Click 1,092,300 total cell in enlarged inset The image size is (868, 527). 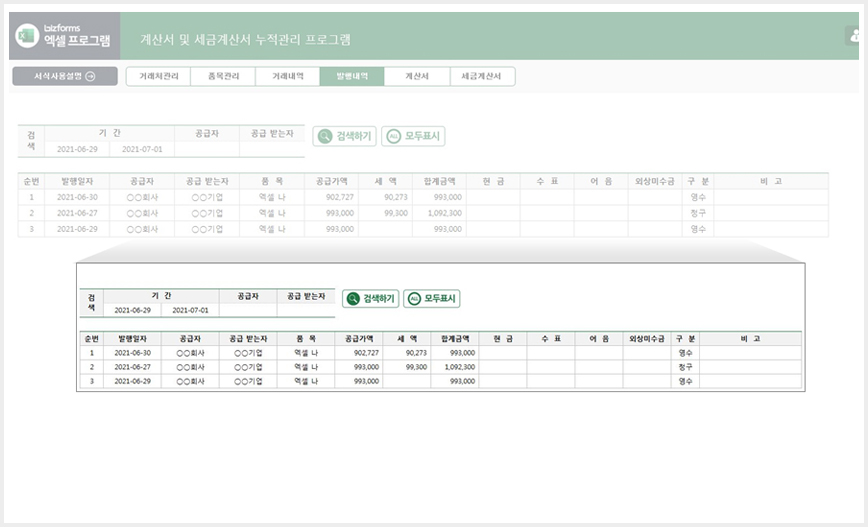point(455,367)
